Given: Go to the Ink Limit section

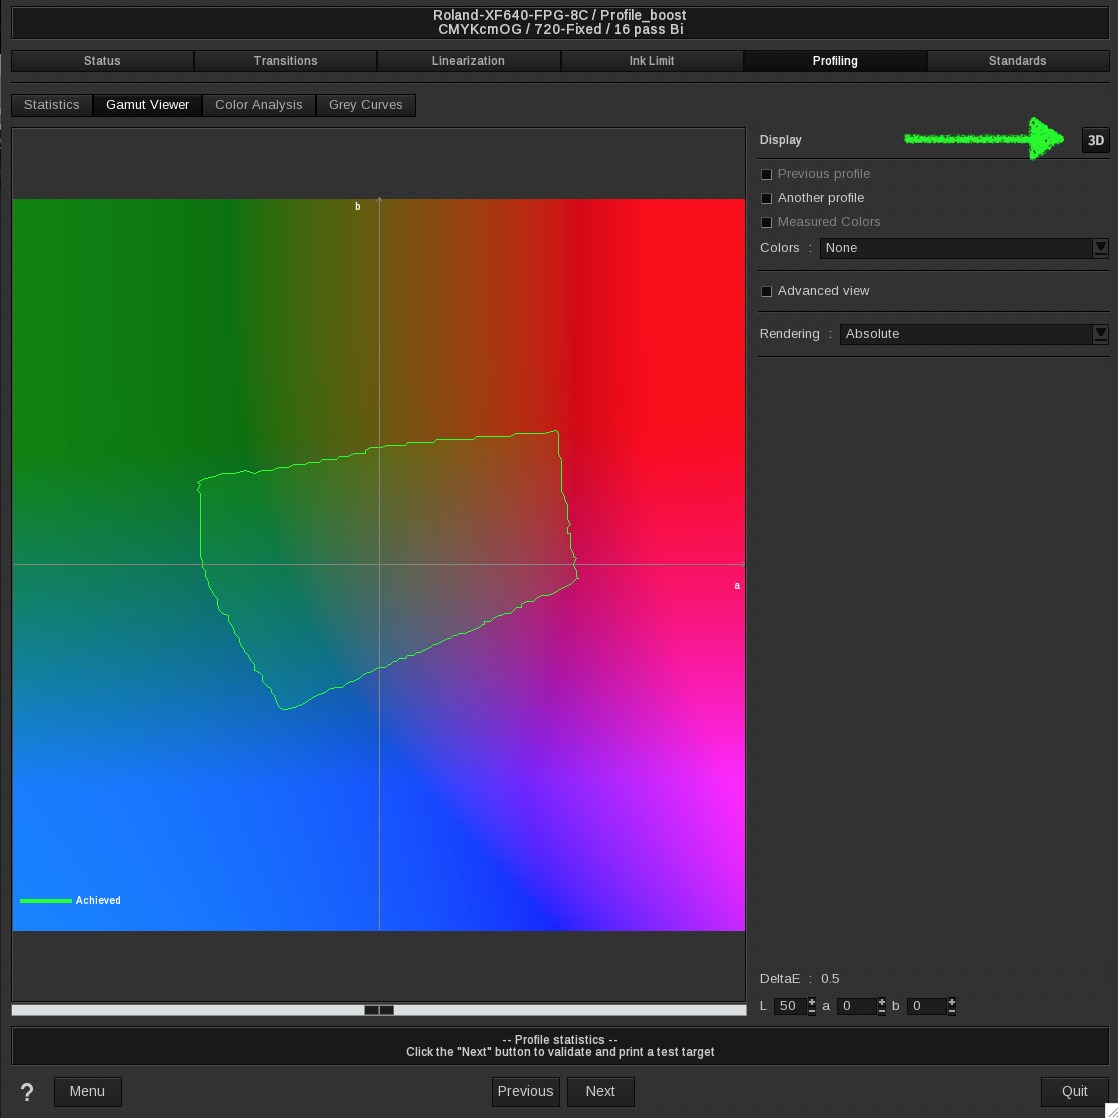Looking at the screenshot, I should tap(652, 60).
